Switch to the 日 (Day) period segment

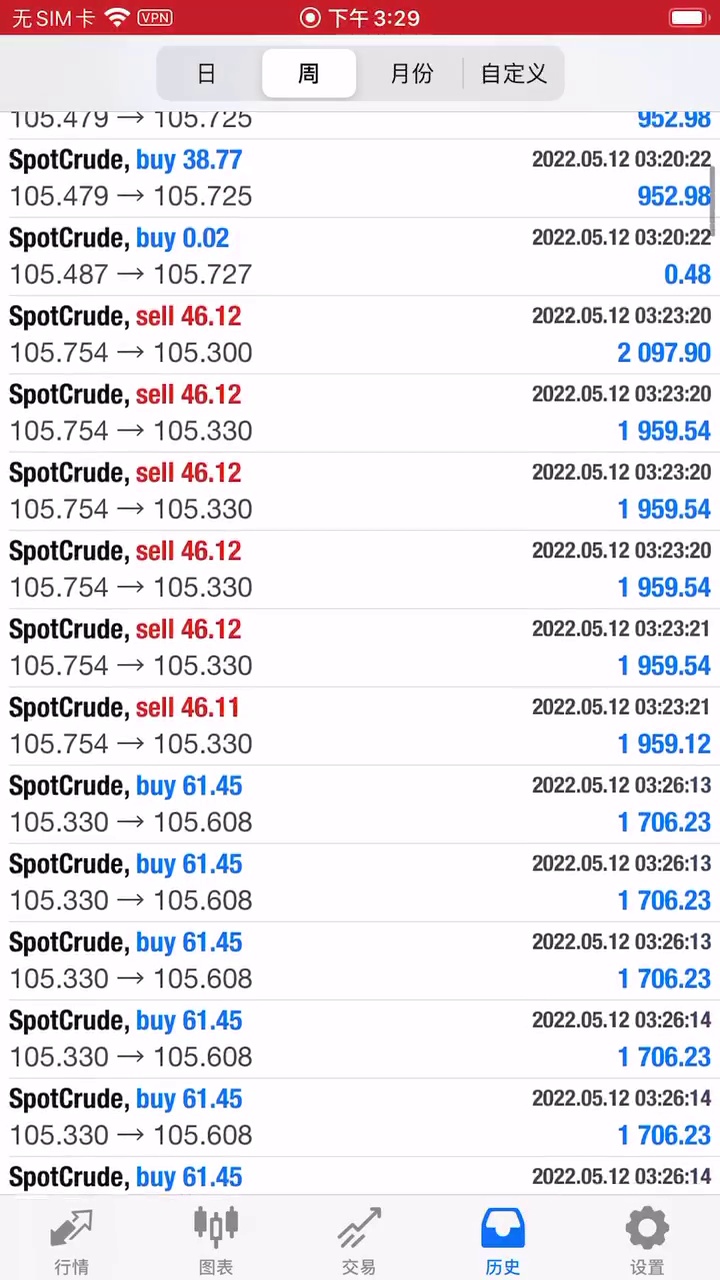tap(207, 73)
